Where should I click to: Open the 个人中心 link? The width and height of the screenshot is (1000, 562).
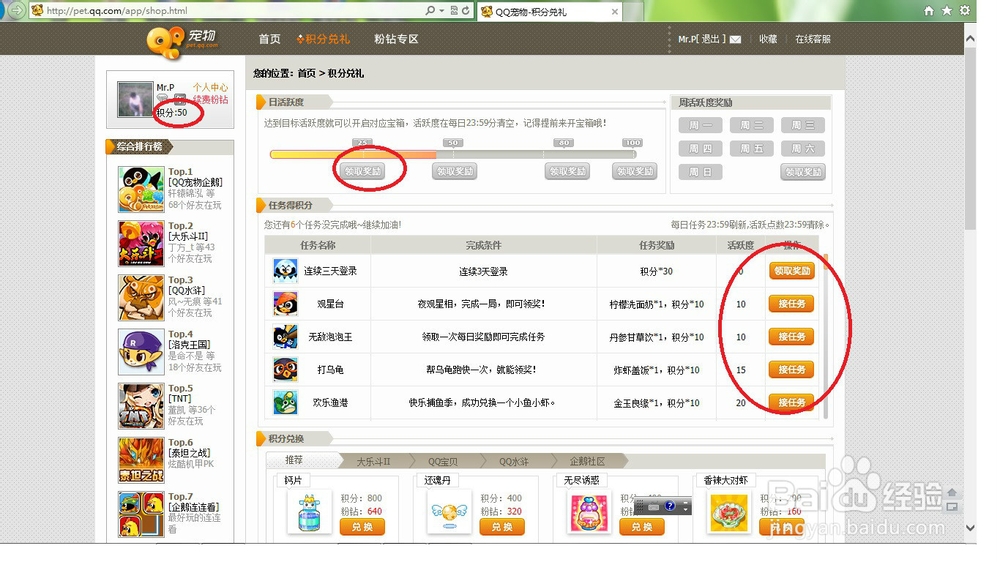210,87
